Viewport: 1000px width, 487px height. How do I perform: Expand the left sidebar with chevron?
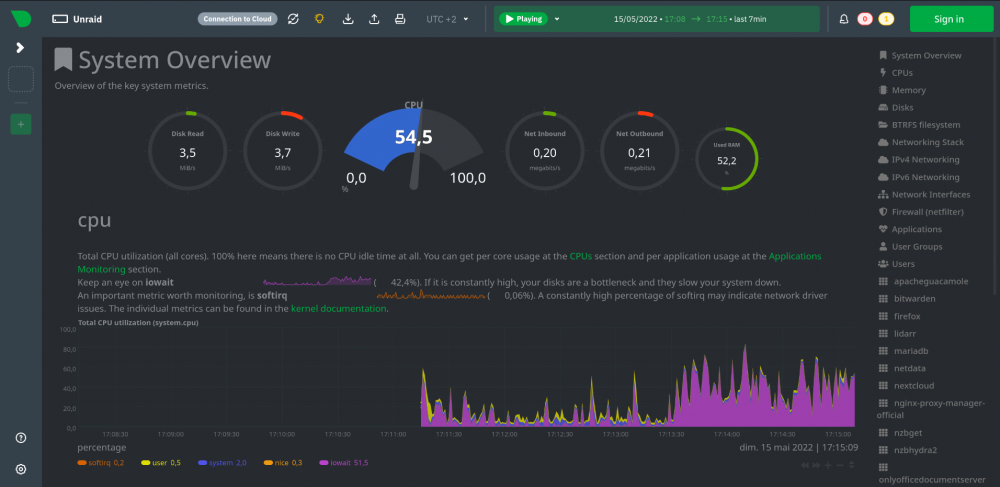coord(20,48)
